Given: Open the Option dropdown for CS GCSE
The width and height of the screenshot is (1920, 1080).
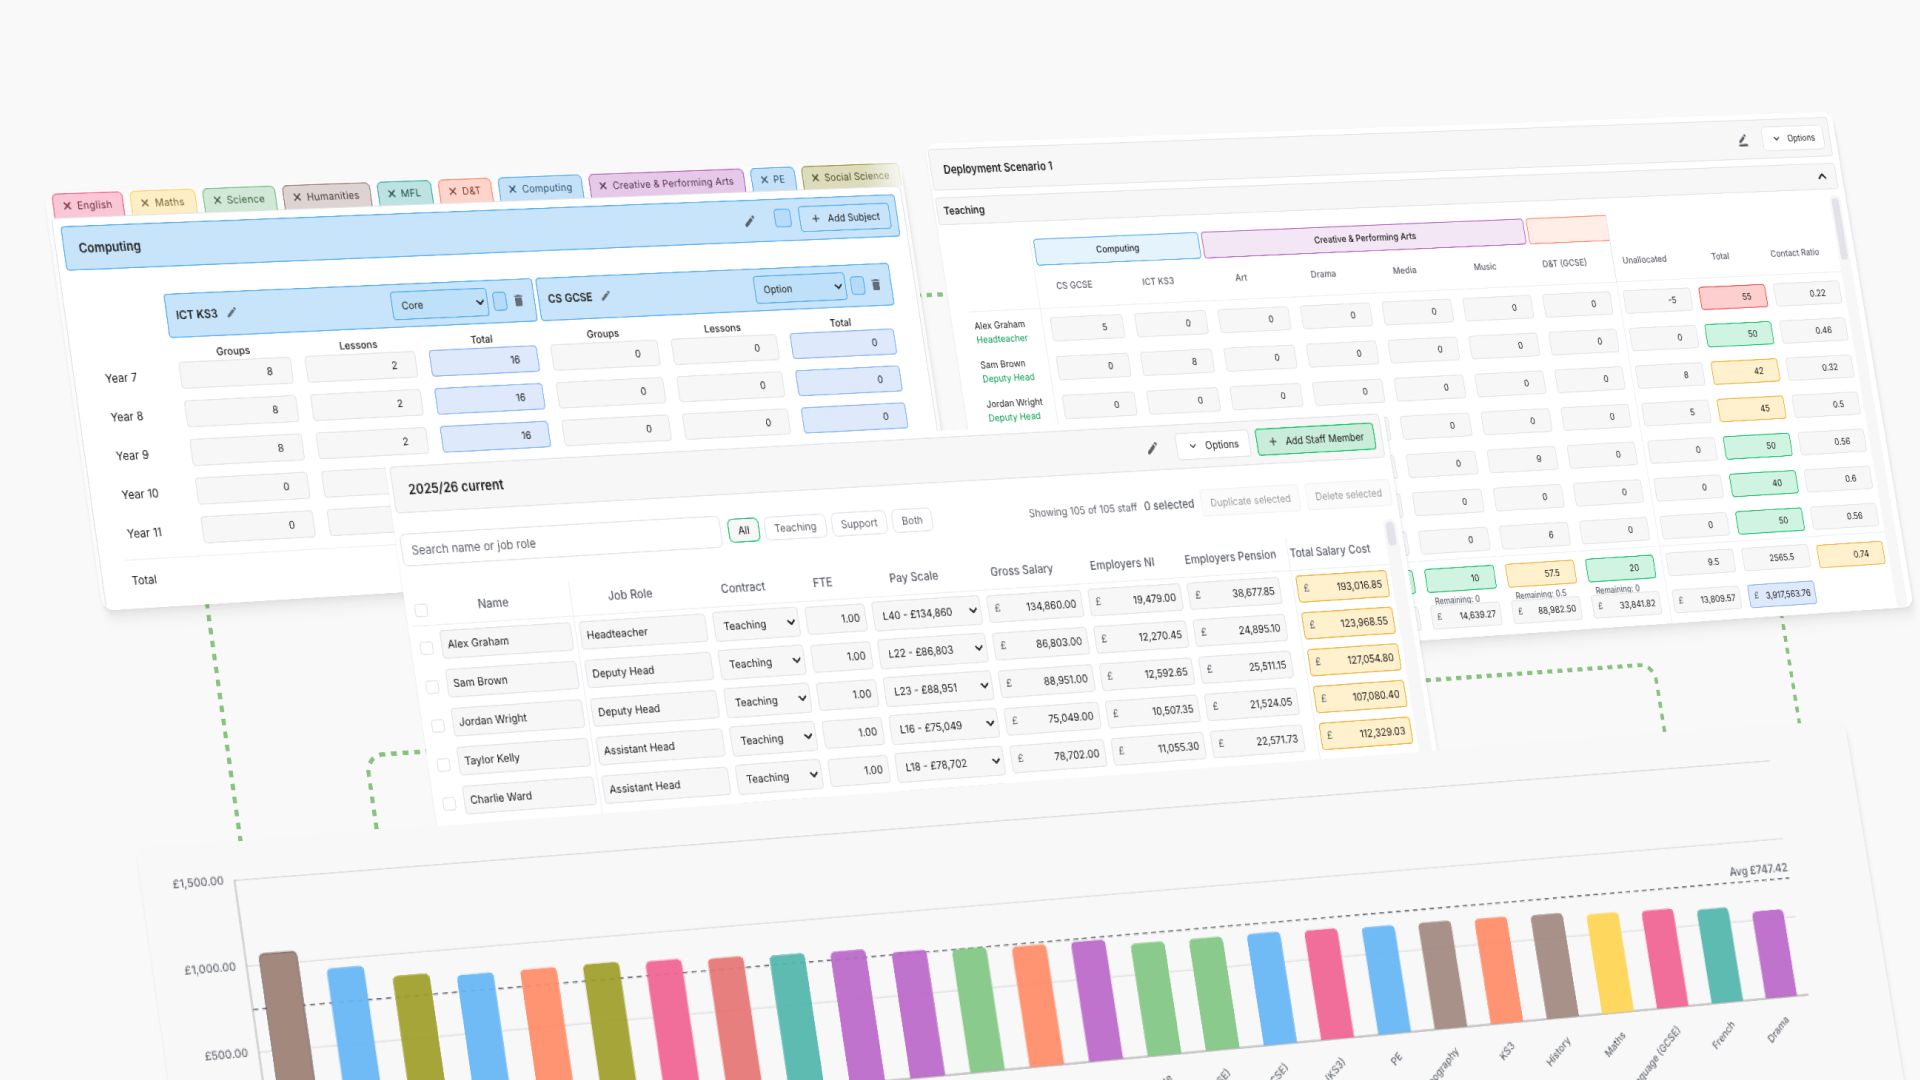Looking at the screenshot, I should click(799, 288).
